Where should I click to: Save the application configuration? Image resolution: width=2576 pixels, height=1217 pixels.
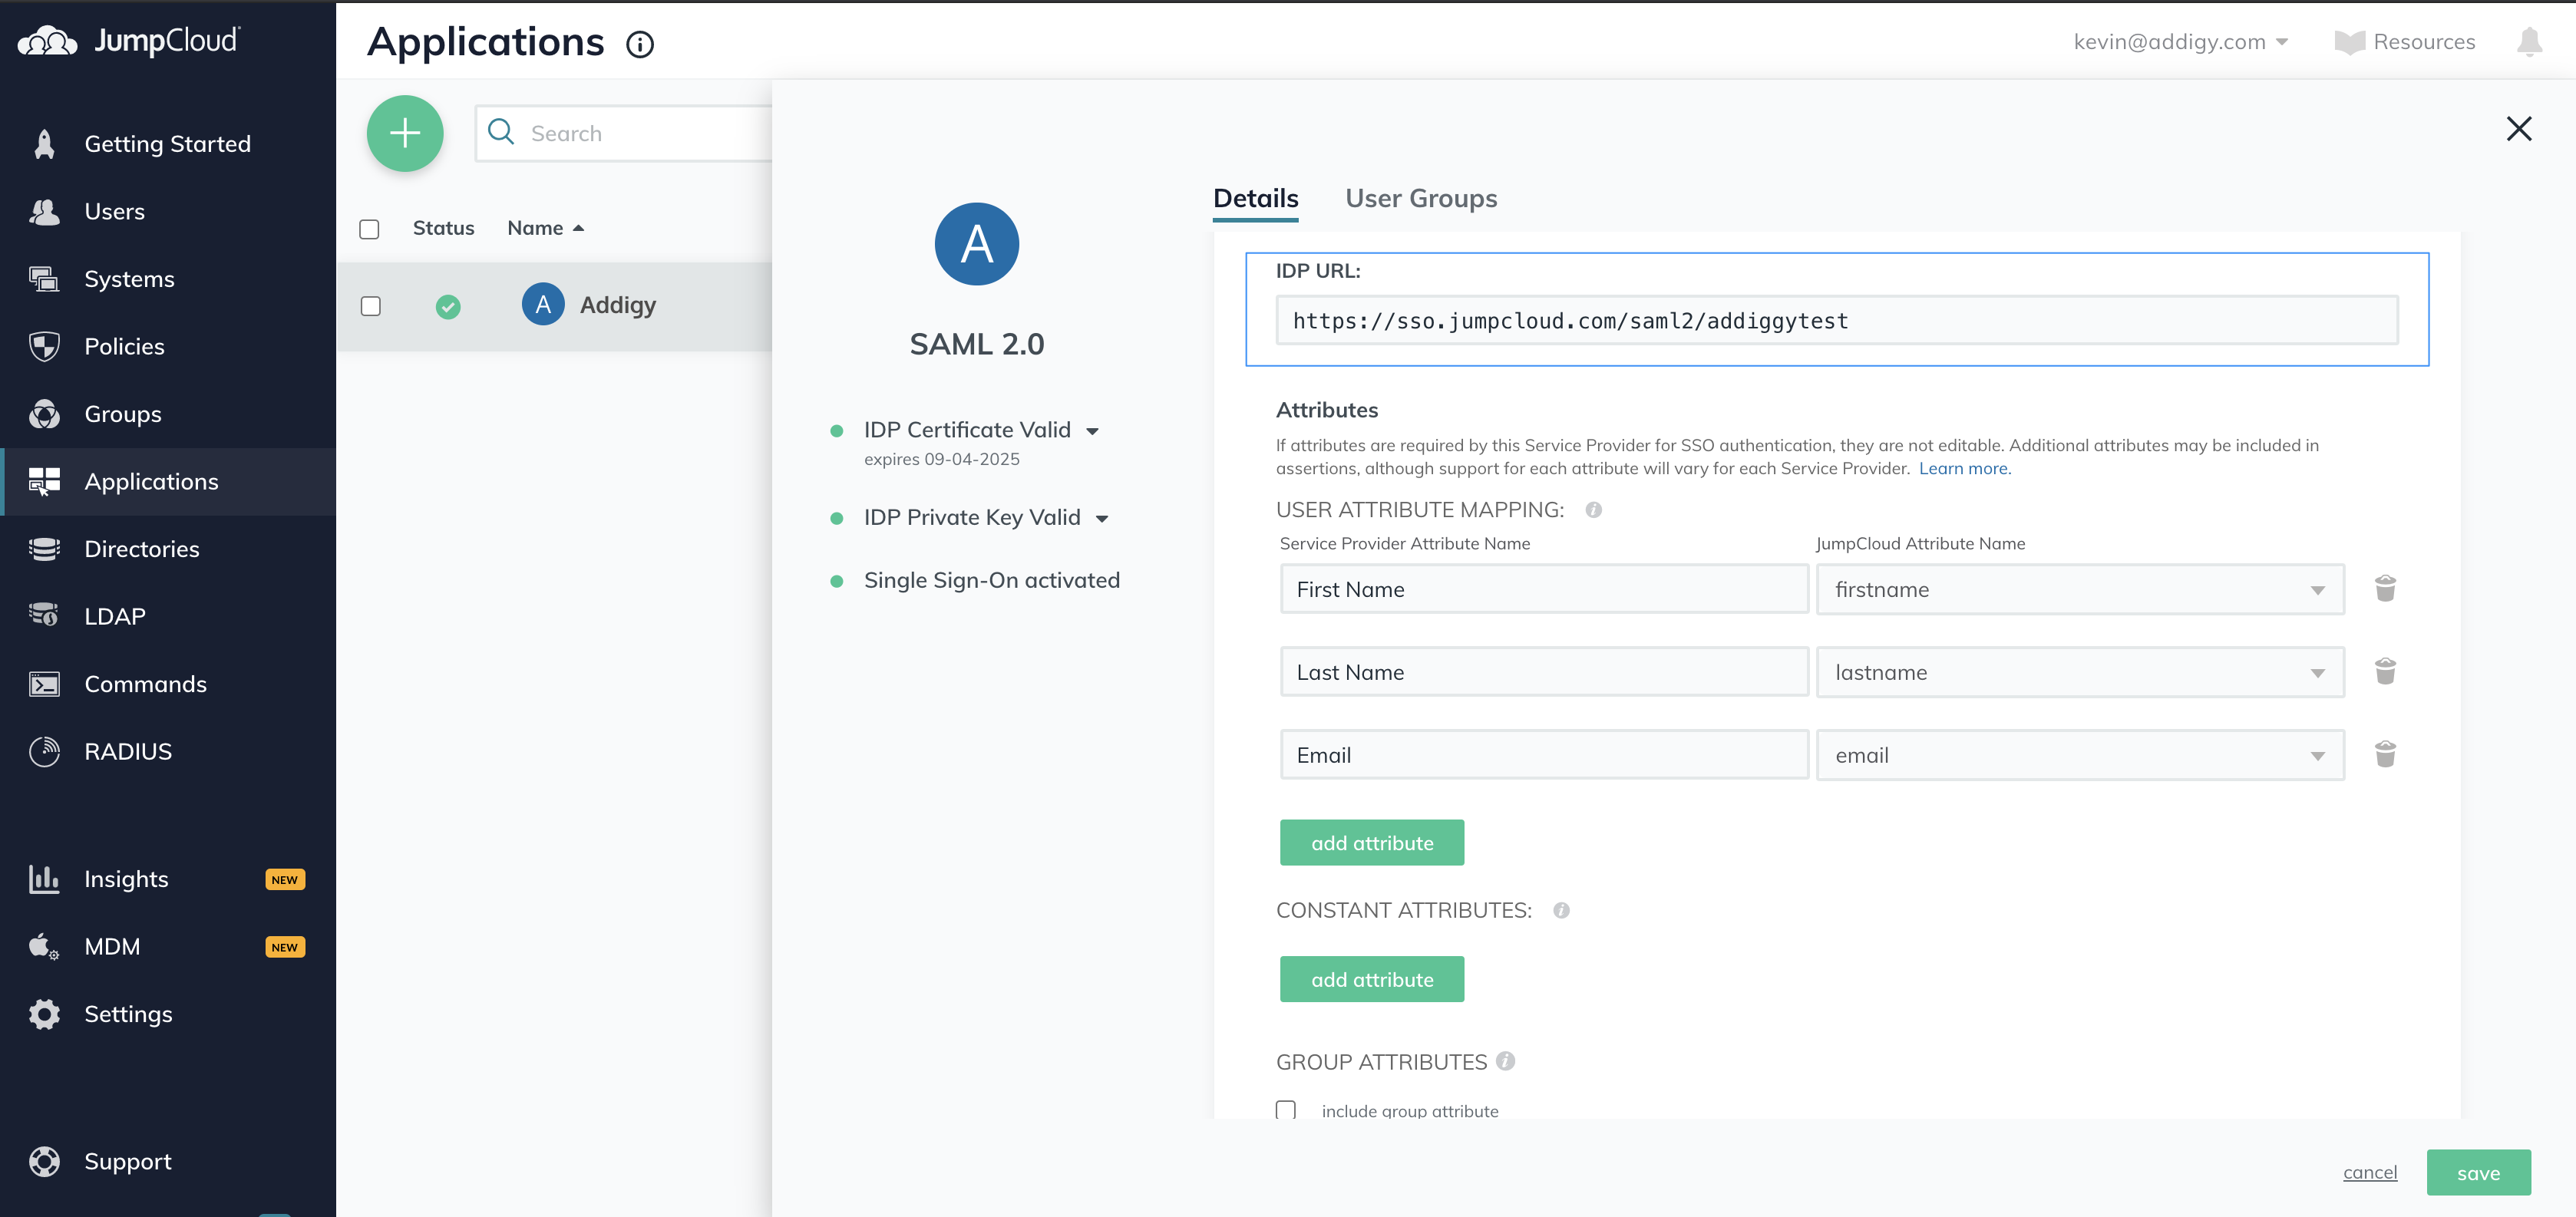tap(2477, 1172)
